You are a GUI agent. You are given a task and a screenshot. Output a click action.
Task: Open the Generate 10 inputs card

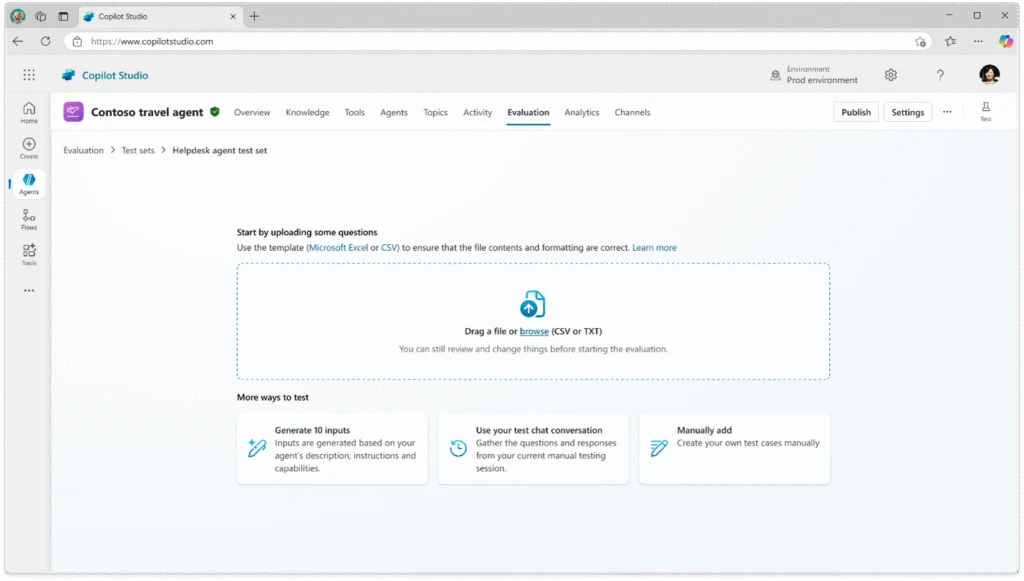click(x=332, y=448)
